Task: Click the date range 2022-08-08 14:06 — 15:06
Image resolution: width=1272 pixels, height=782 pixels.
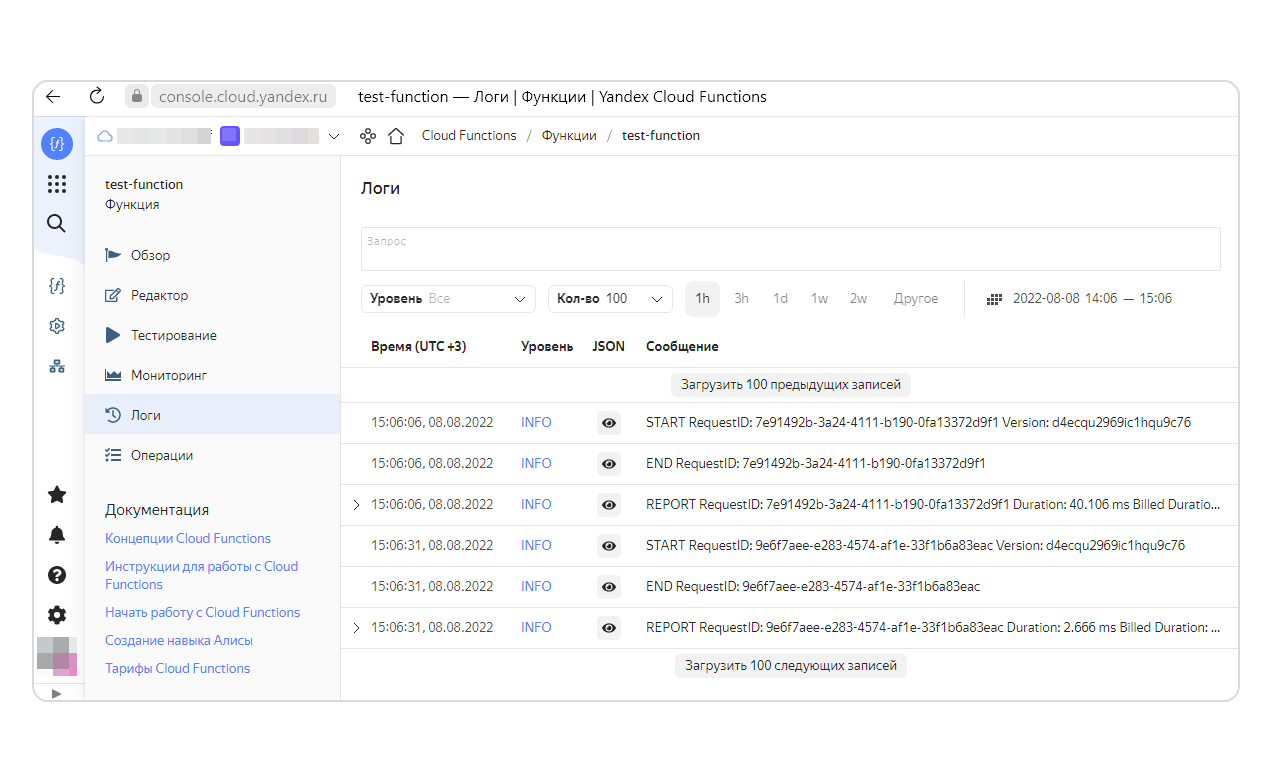Action: (x=1092, y=299)
